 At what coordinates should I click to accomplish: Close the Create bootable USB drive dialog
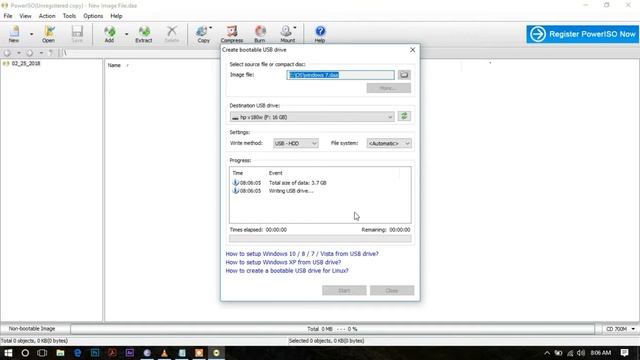point(412,50)
